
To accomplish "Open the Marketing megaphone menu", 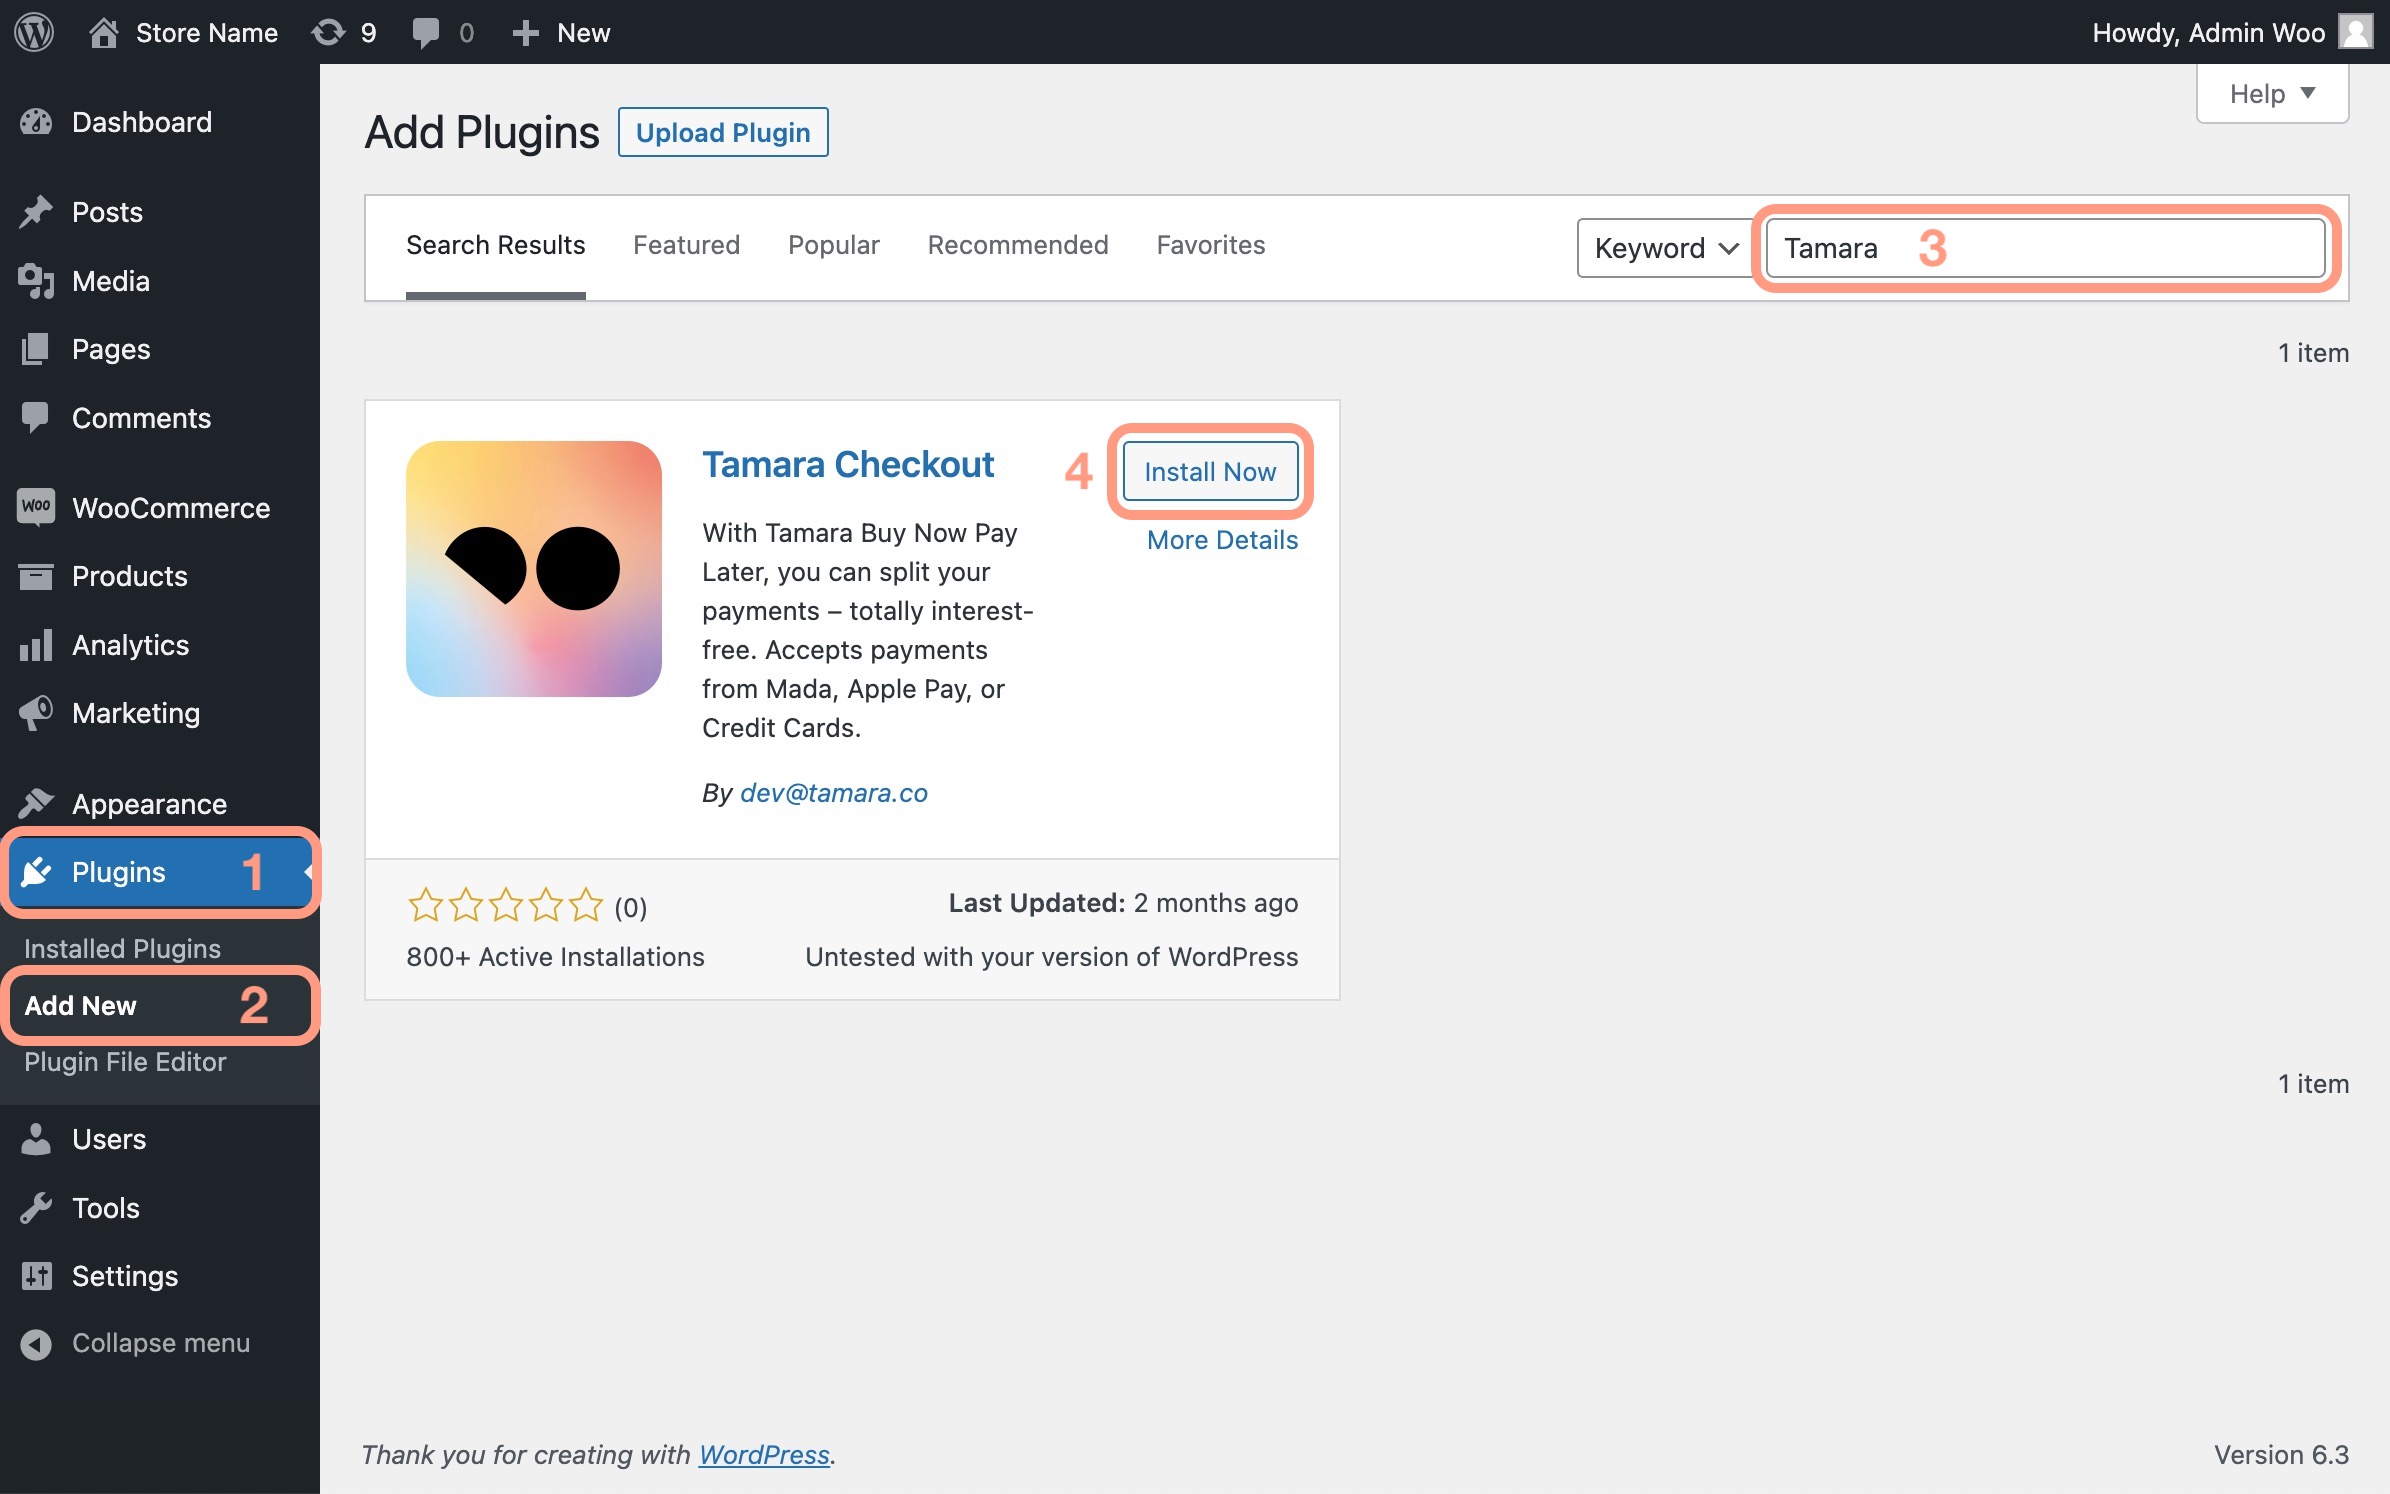I will click(x=135, y=713).
